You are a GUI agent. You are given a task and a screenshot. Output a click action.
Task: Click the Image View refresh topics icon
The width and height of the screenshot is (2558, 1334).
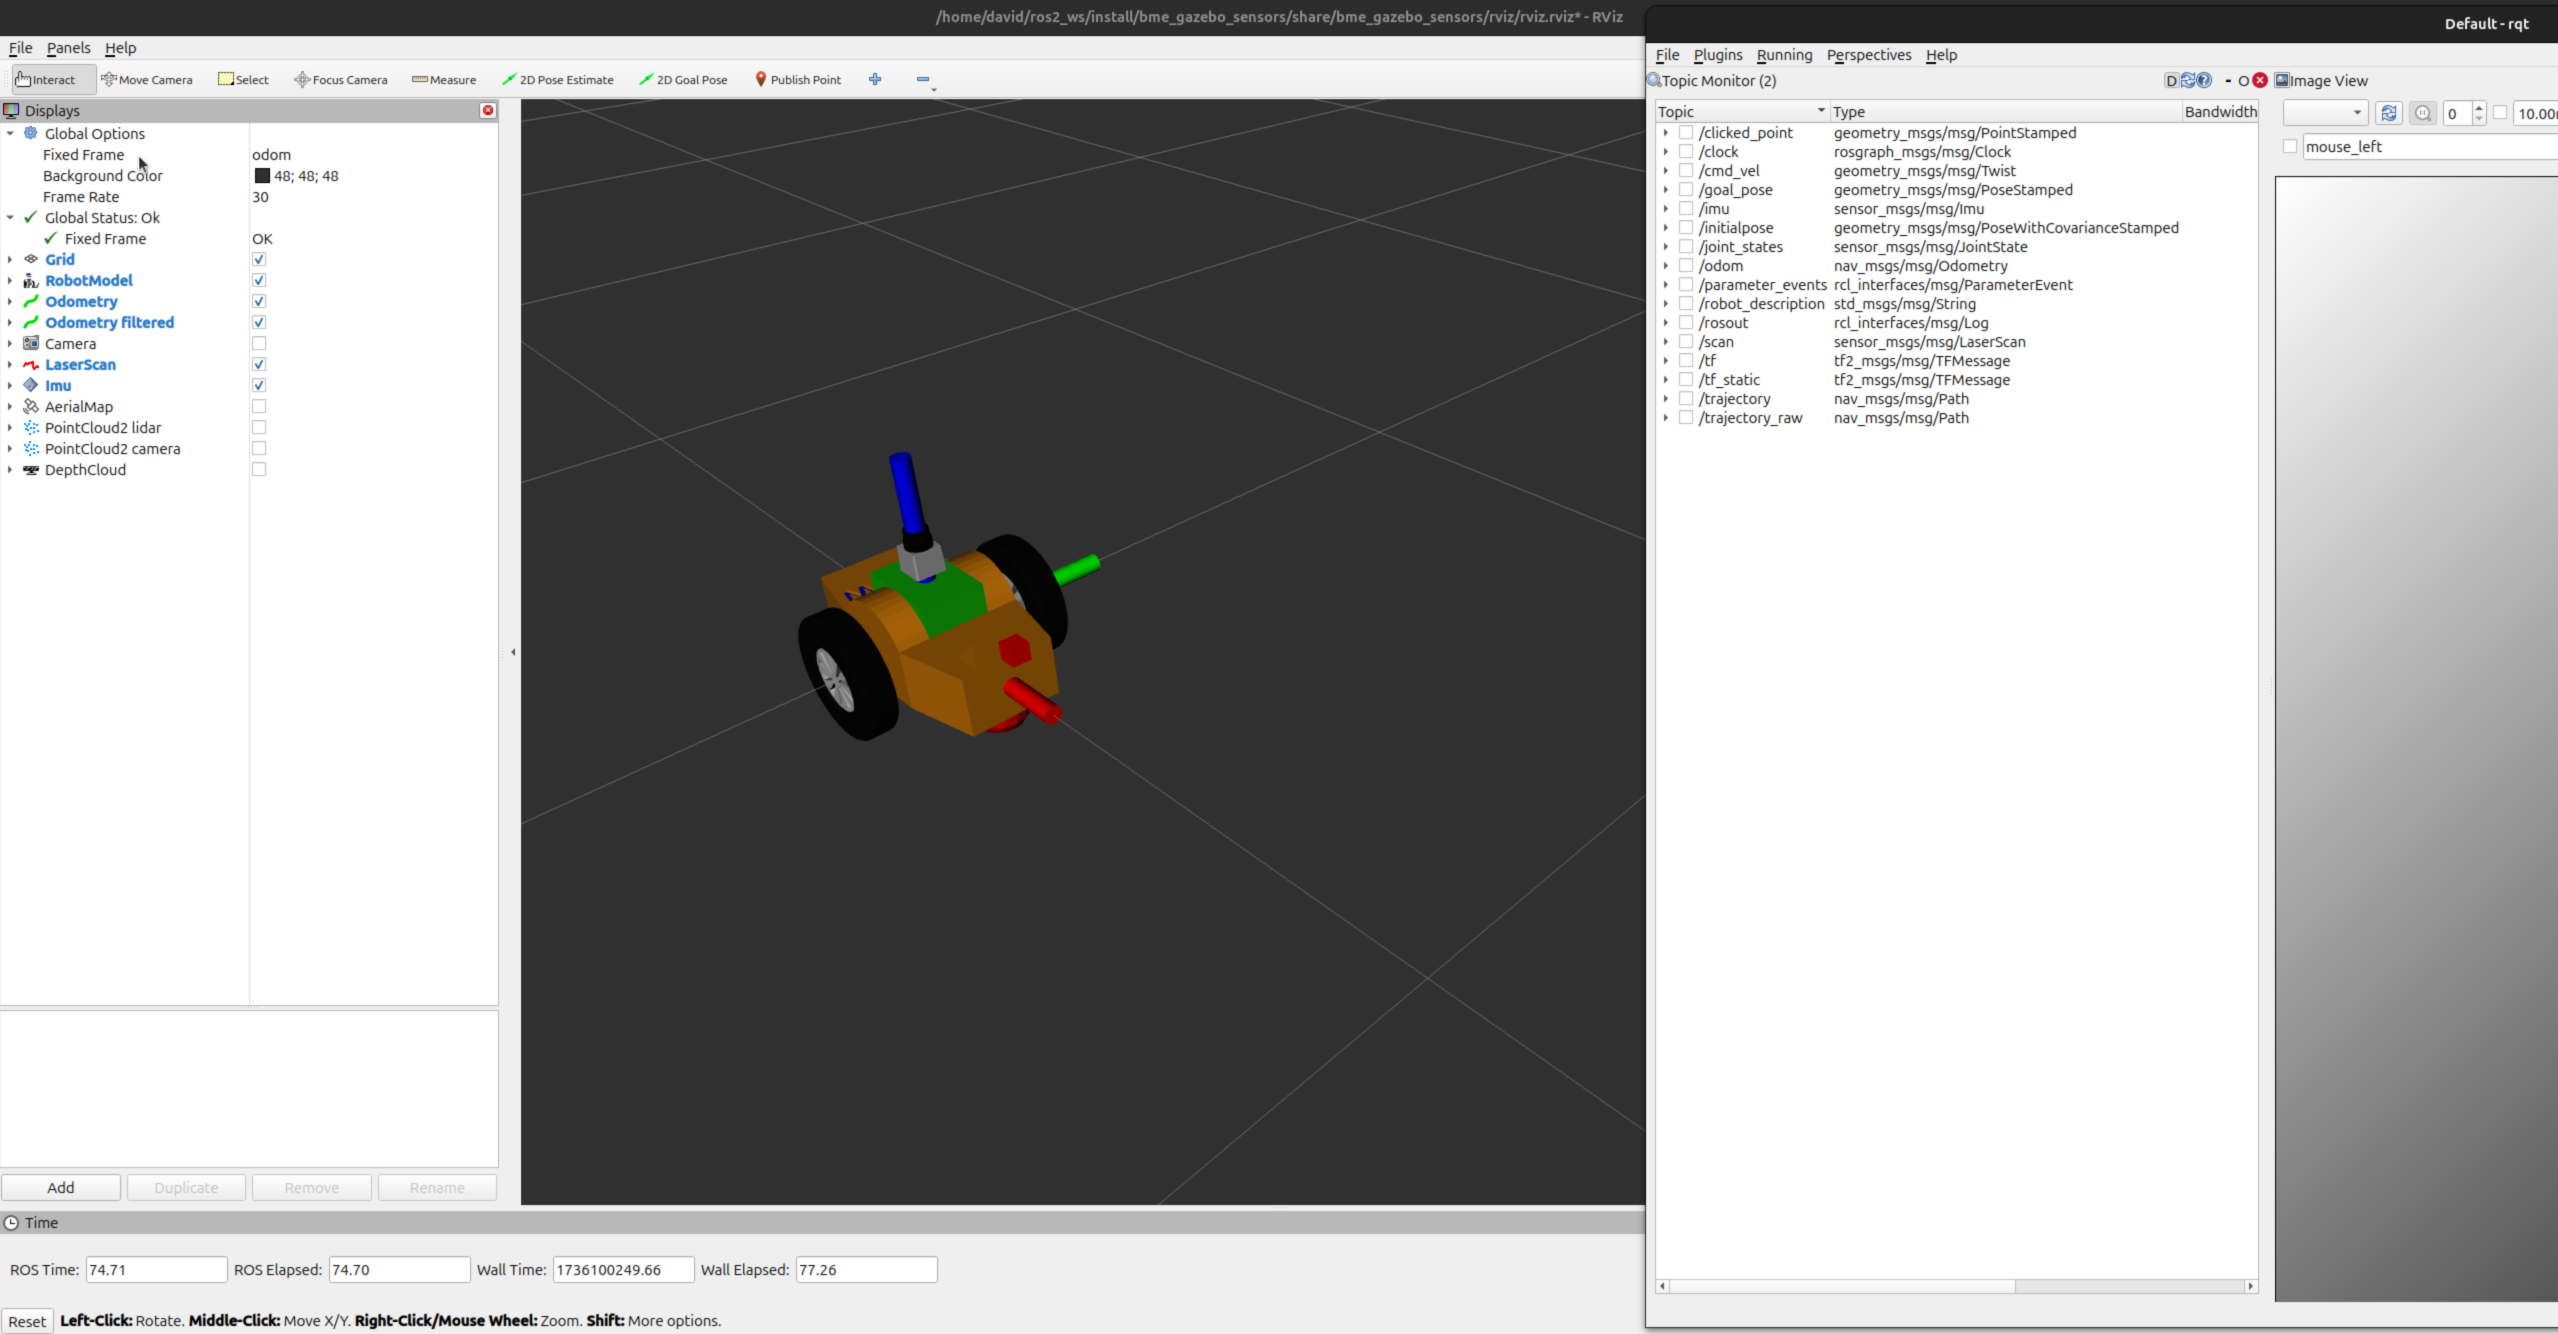(2389, 113)
